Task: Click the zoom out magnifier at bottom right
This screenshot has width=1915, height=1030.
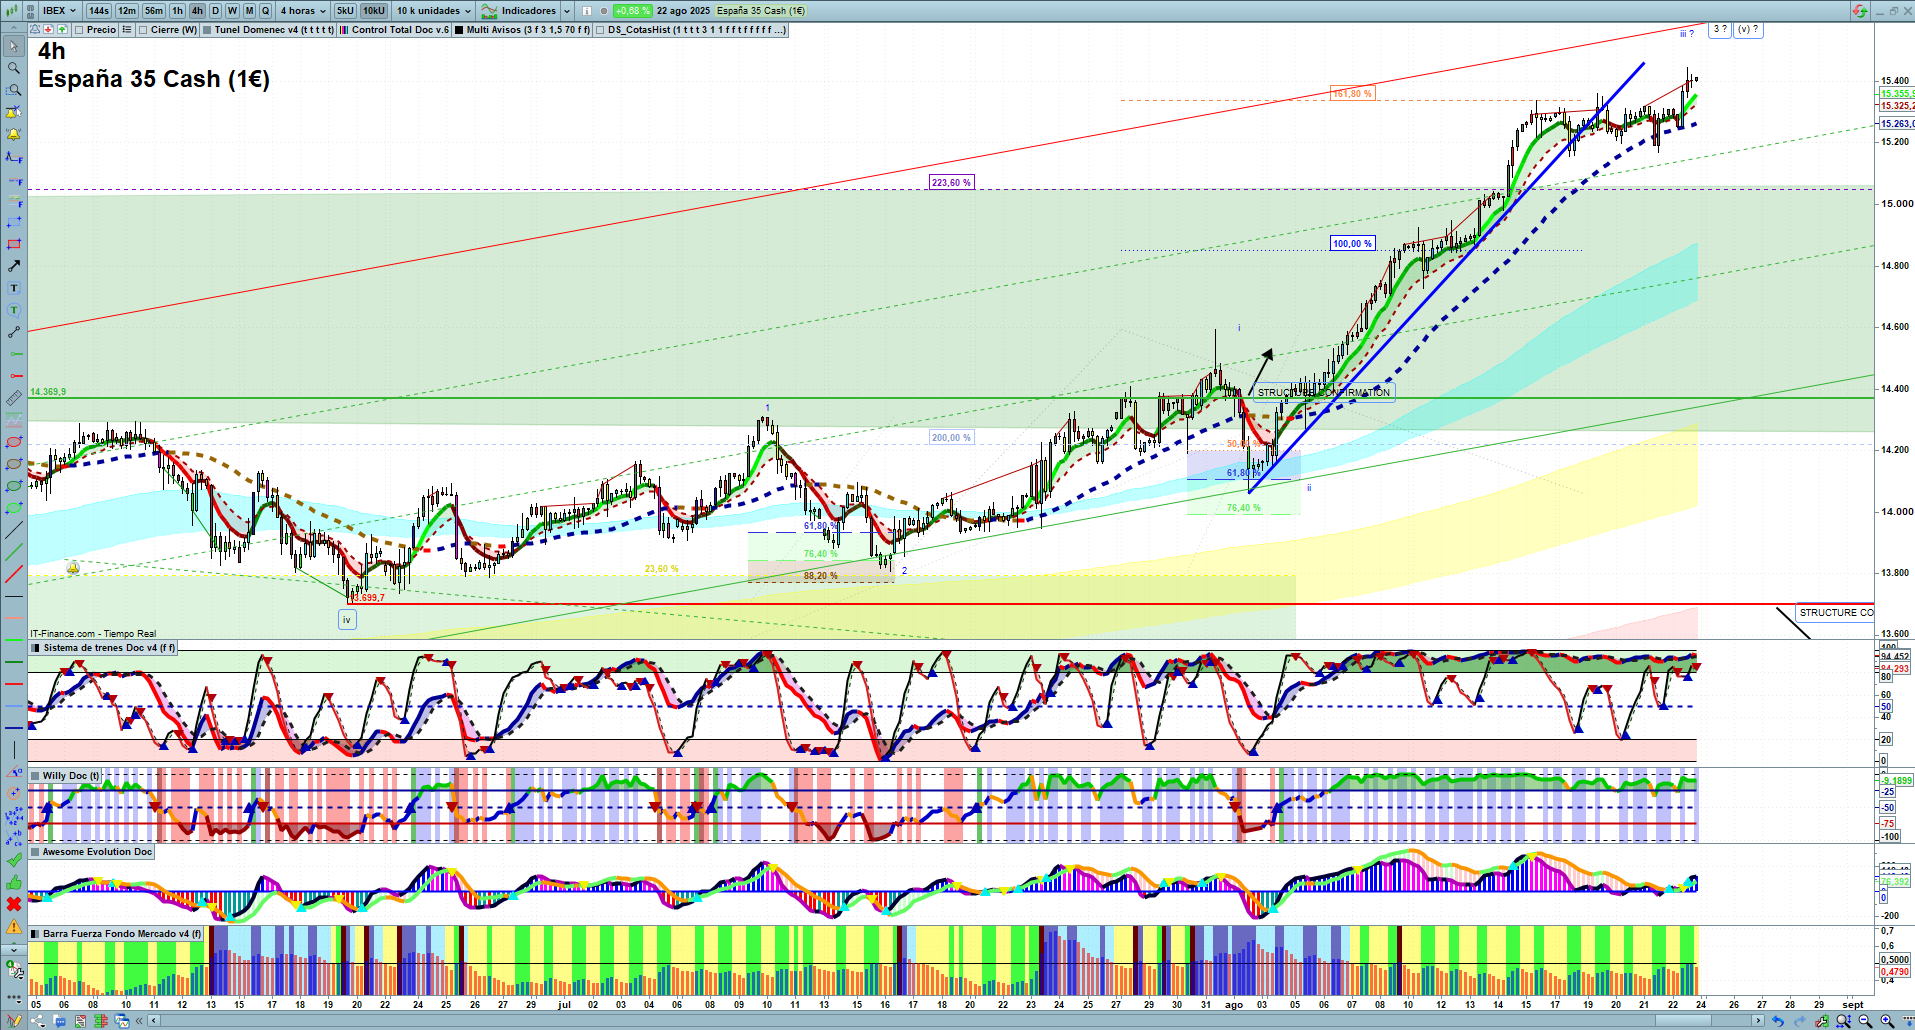Action: 1865,1021
